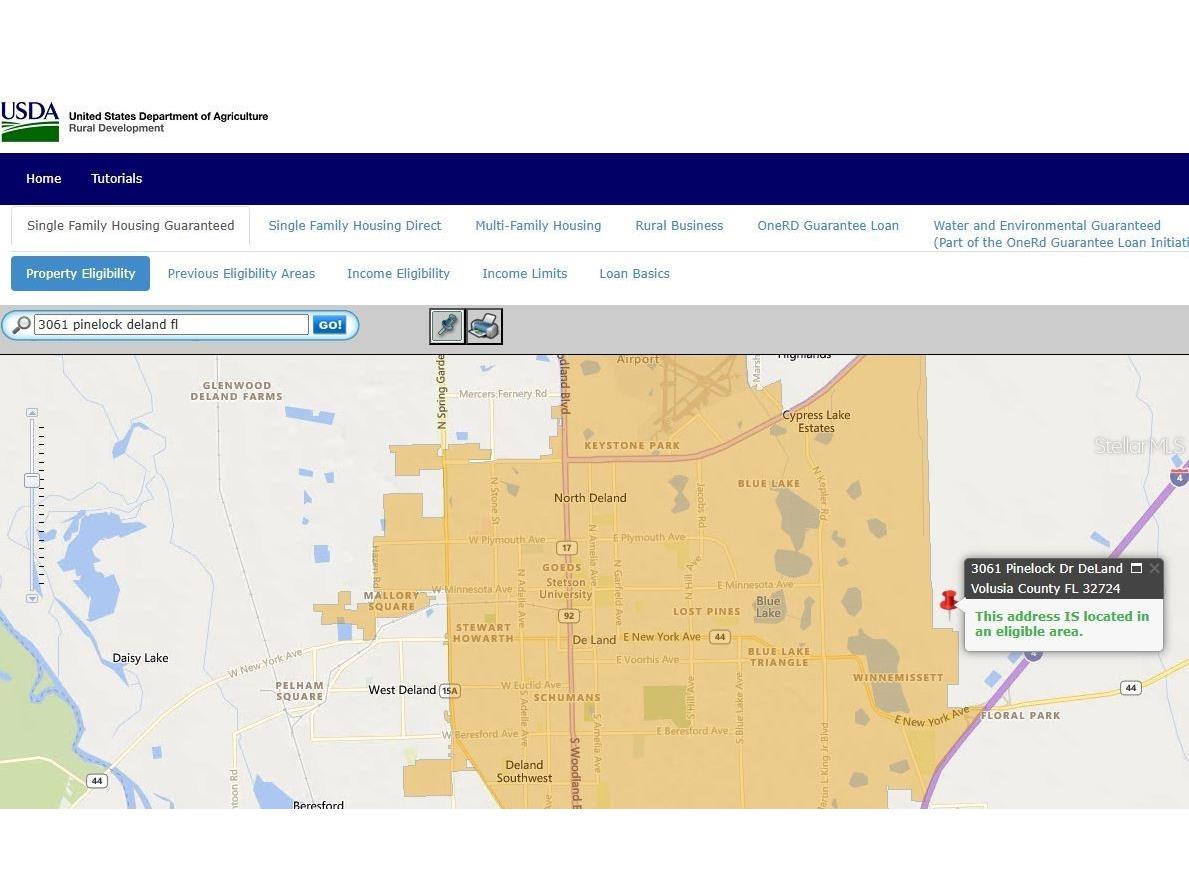
Task: Maximize the address info popup
Action: coord(1136,568)
